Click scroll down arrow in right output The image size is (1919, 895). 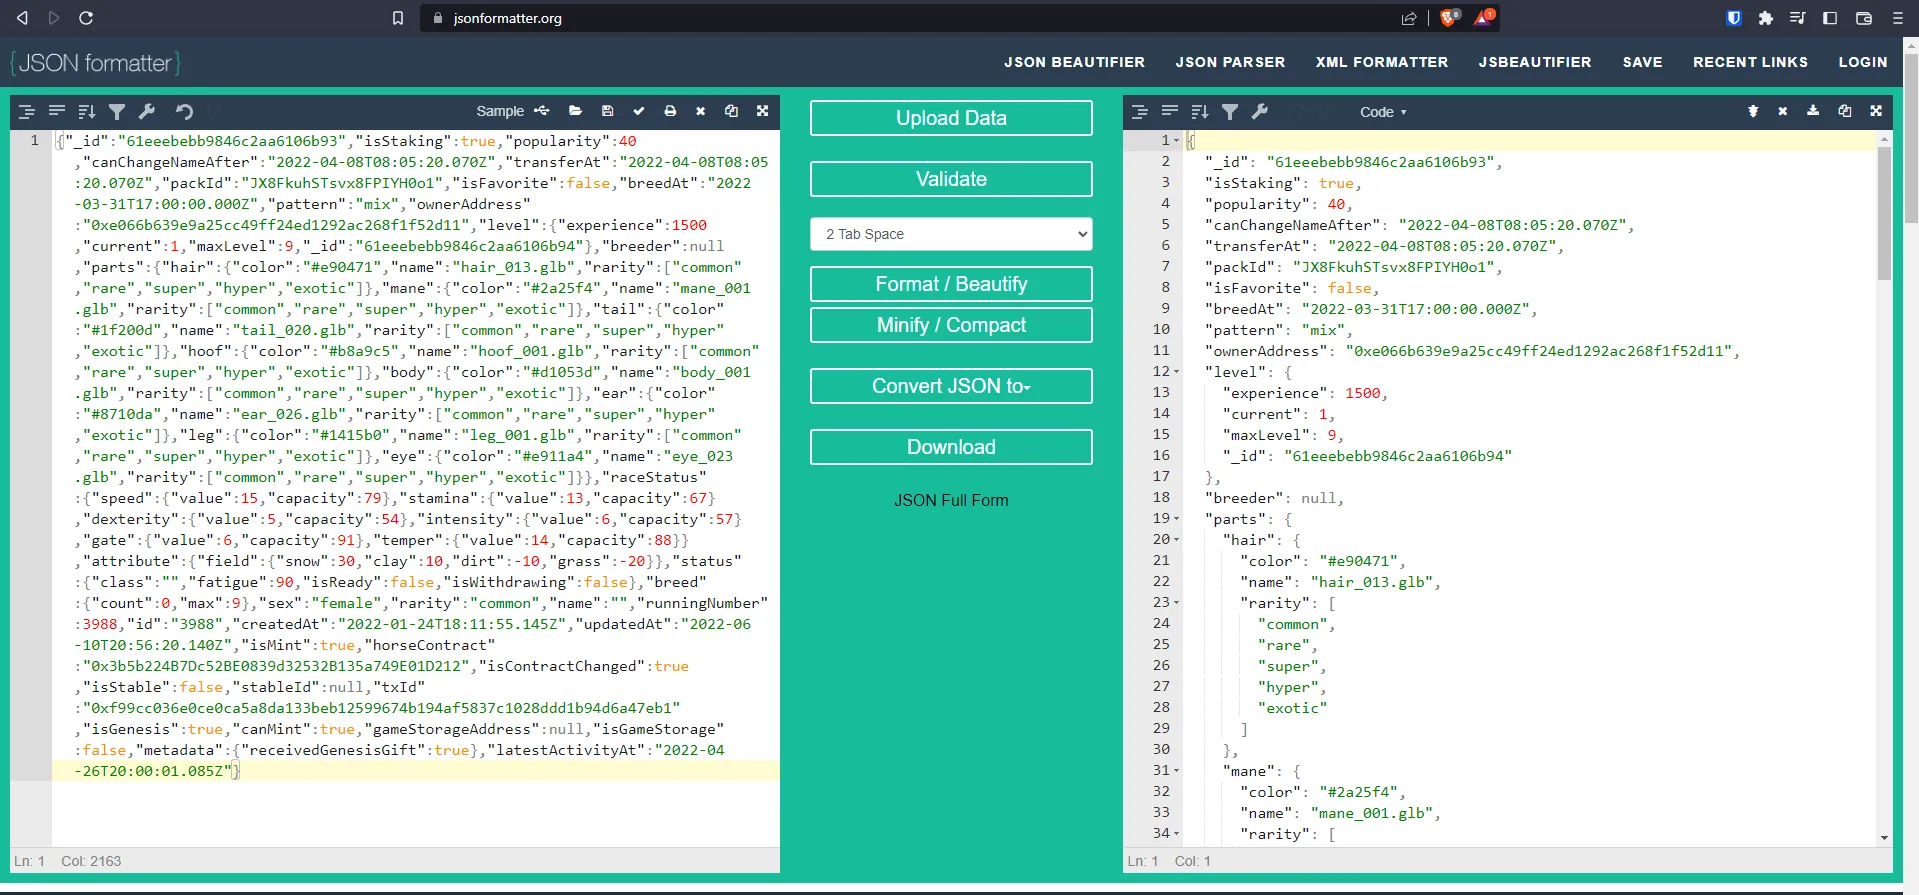pos(1884,838)
